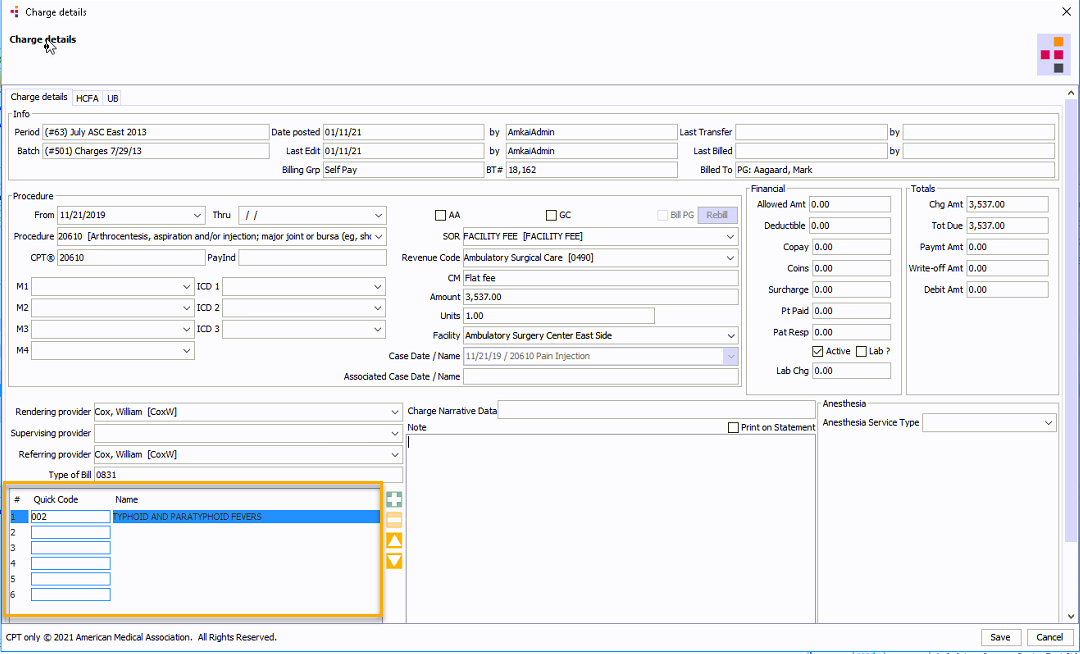
Task: Move diagnosis code down with orange down arrow
Action: point(394,561)
